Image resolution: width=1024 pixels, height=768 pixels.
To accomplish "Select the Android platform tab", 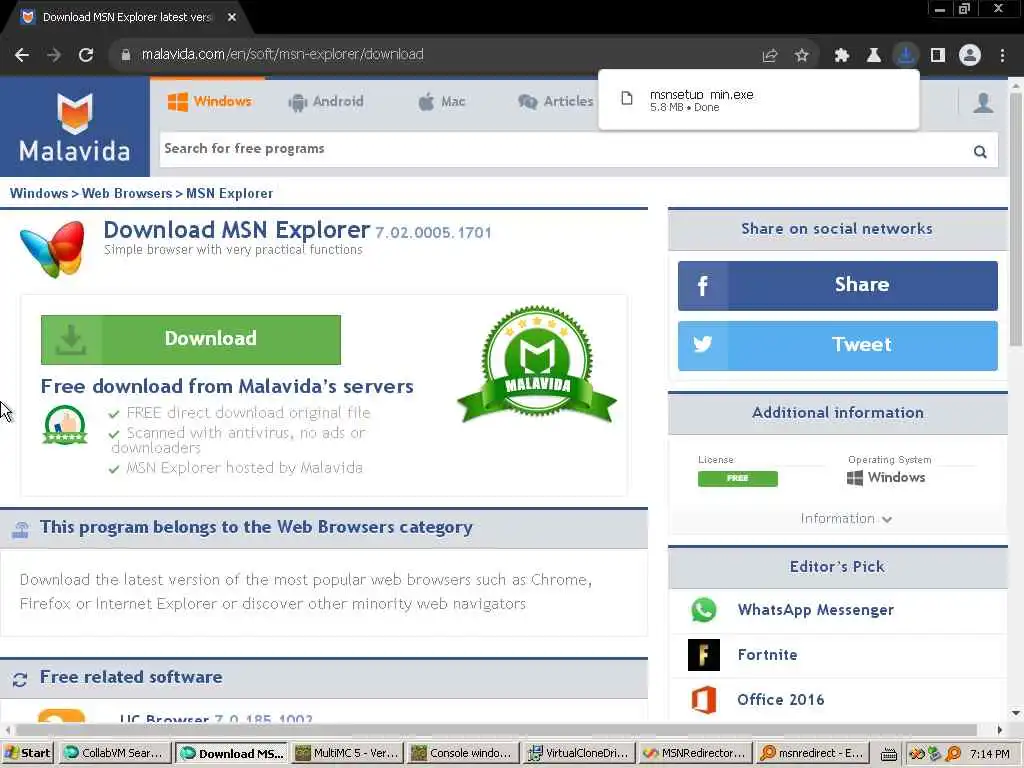I will 326,101.
